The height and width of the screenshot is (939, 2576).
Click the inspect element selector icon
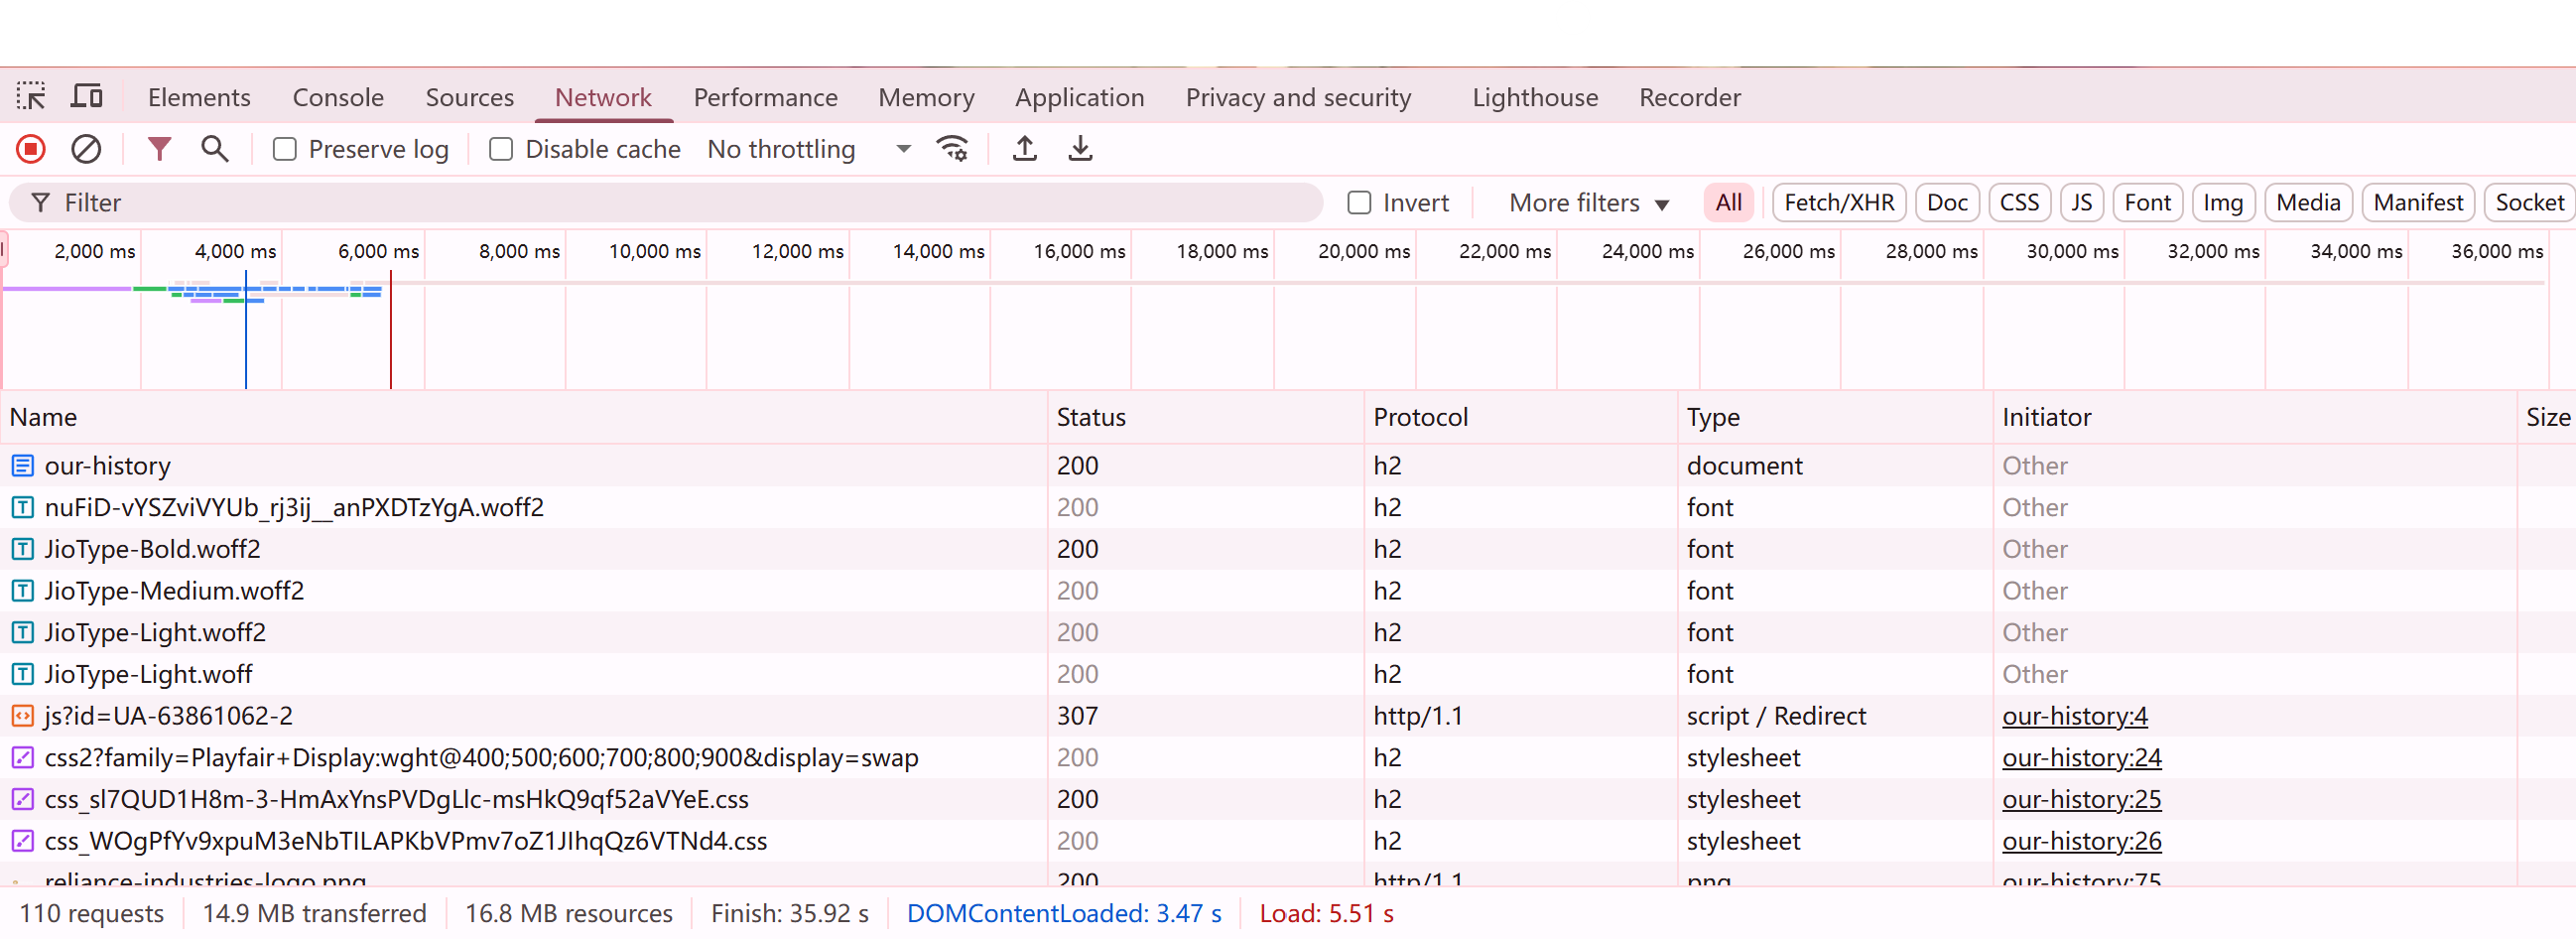31,97
